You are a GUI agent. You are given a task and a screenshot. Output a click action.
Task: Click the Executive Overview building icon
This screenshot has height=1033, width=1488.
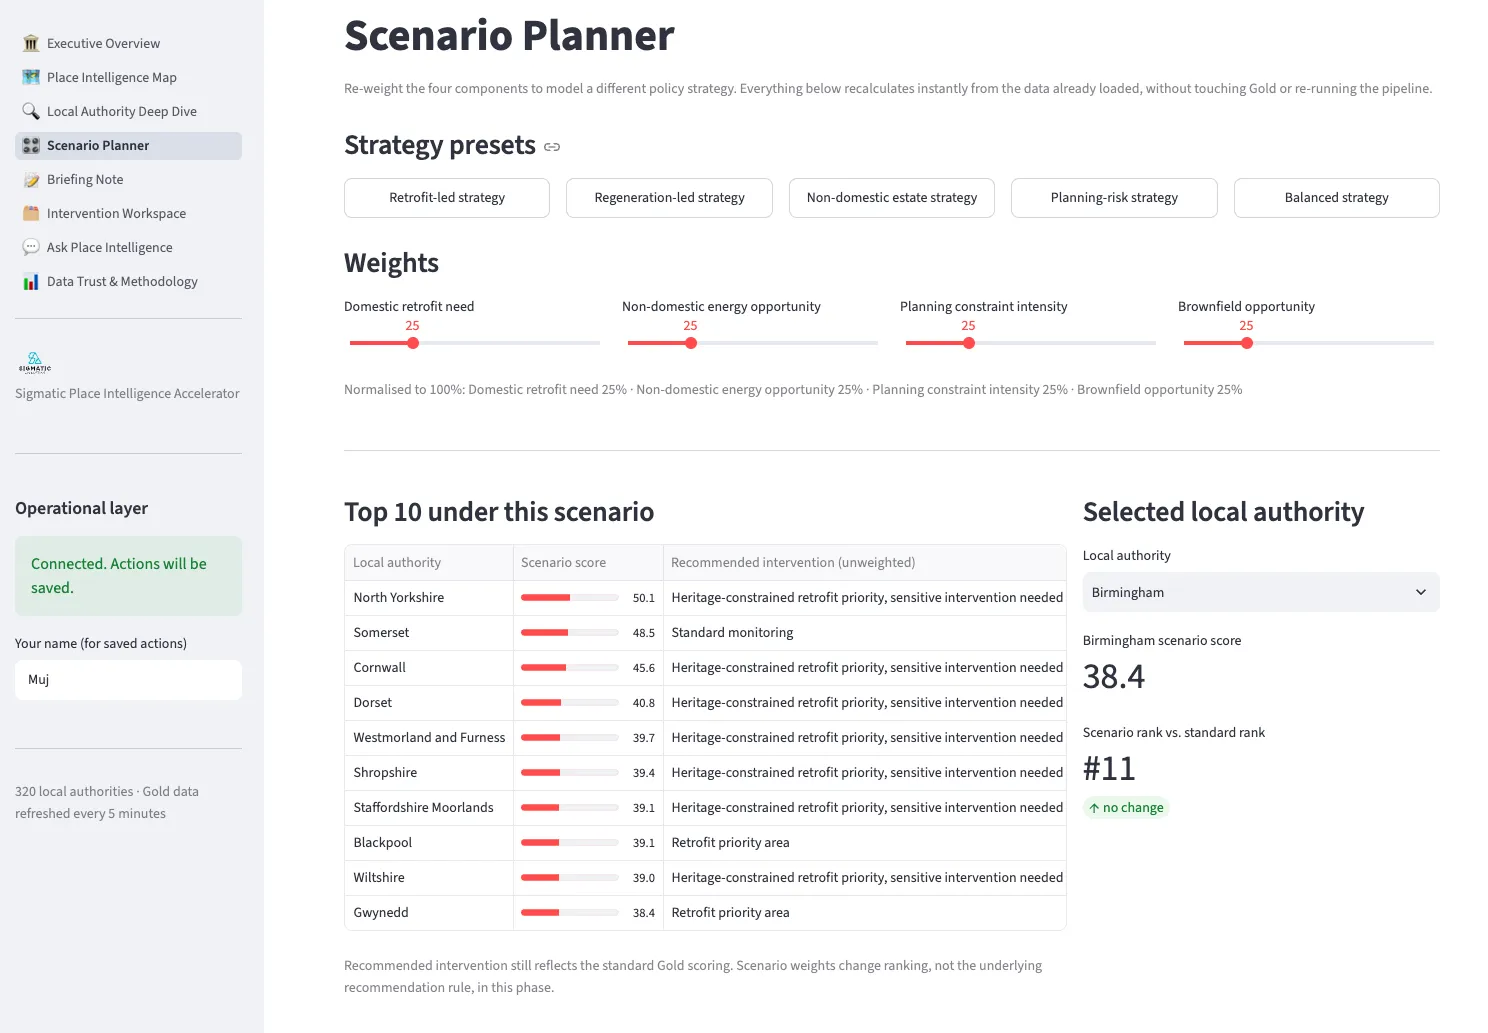point(31,43)
